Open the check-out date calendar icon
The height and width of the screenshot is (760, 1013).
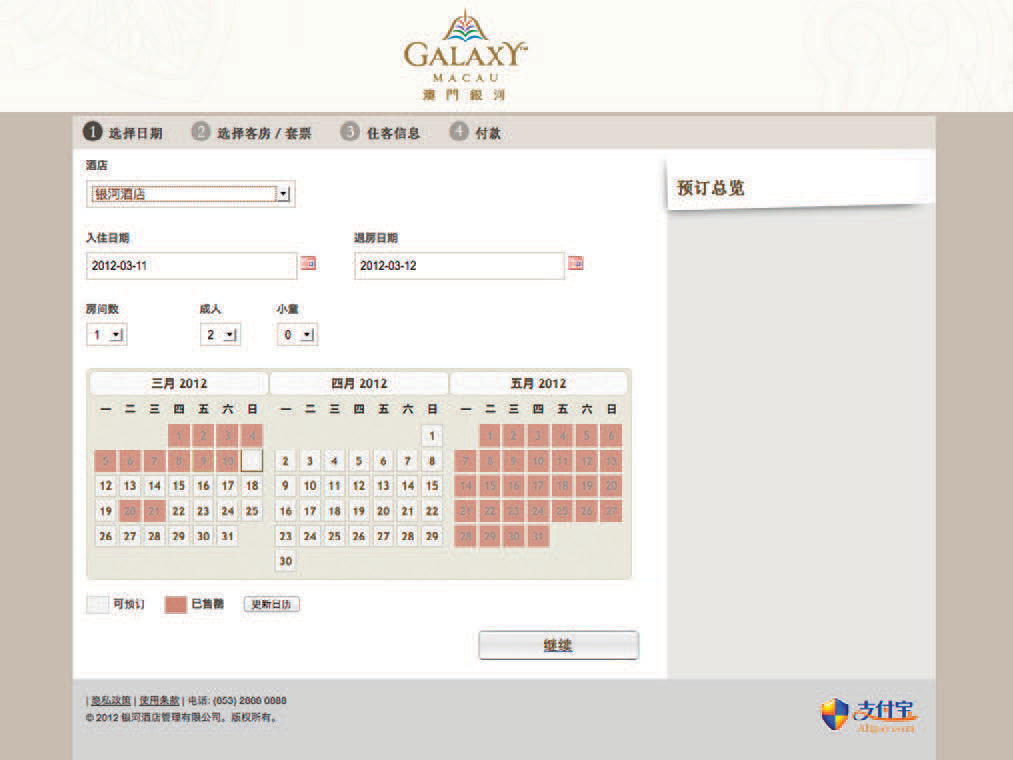[575, 264]
